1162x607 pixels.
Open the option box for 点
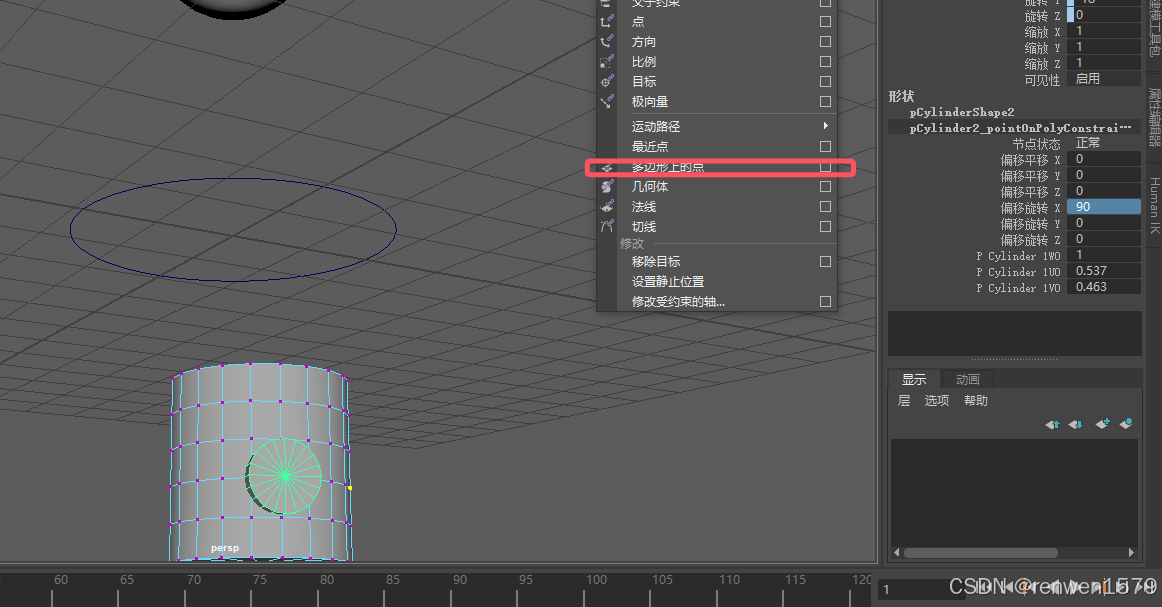pyautogui.click(x=825, y=21)
